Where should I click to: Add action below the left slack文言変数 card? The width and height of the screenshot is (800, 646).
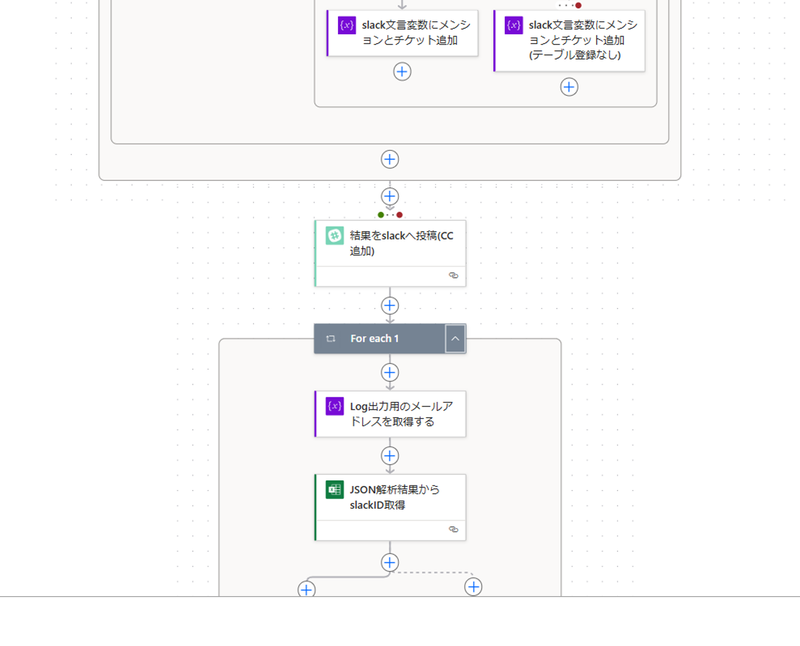point(402,71)
